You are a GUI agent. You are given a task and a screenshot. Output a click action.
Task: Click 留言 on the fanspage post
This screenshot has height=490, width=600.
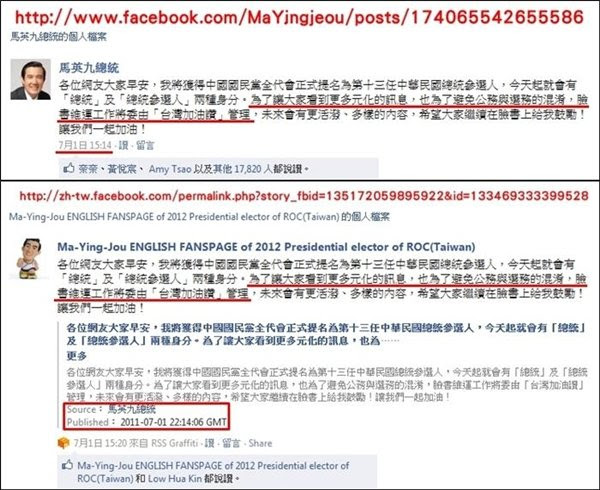click(231, 443)
